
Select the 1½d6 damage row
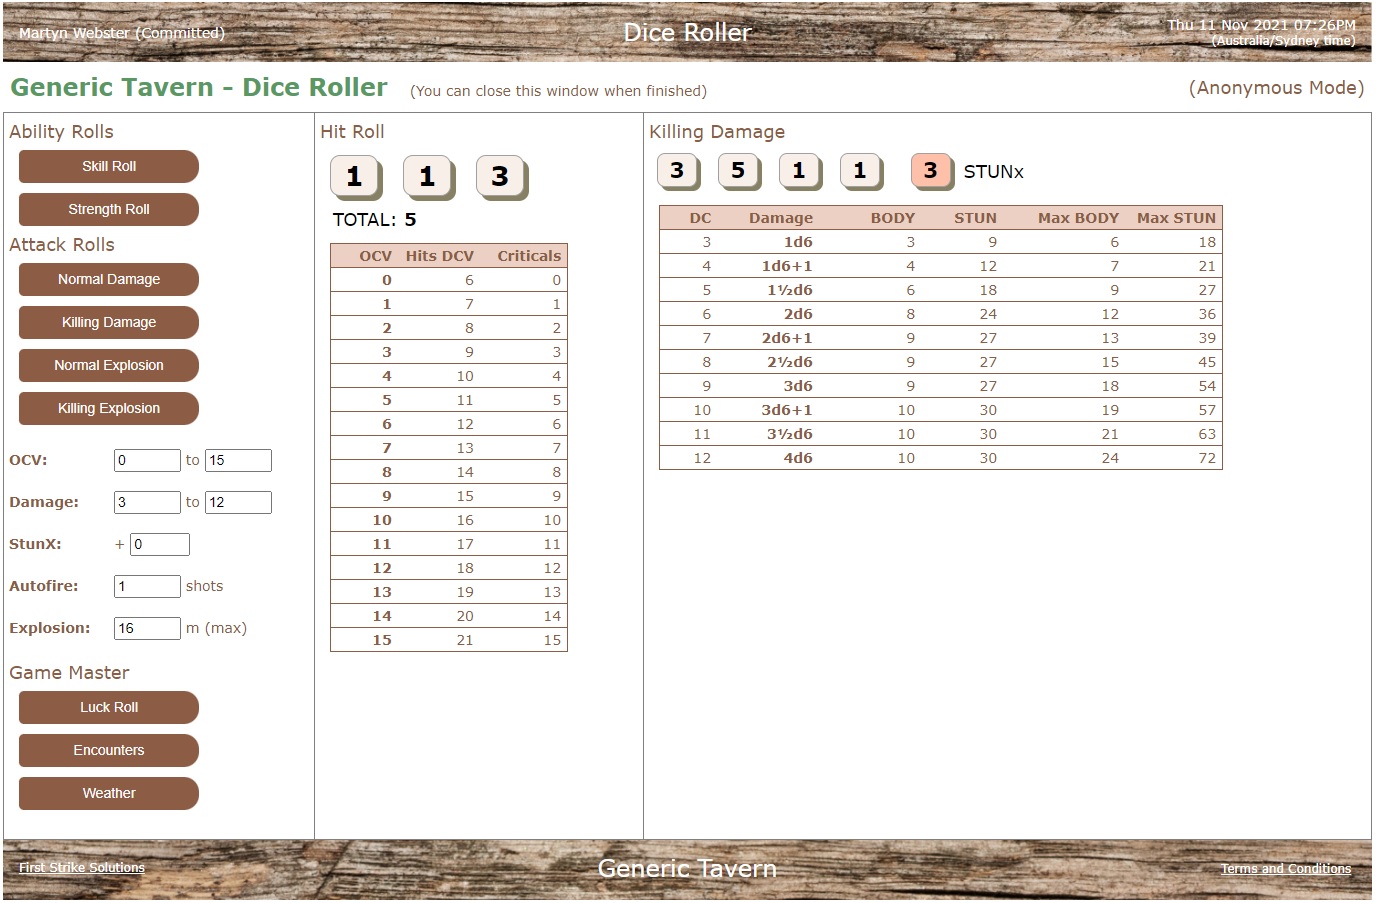[941, 290]
